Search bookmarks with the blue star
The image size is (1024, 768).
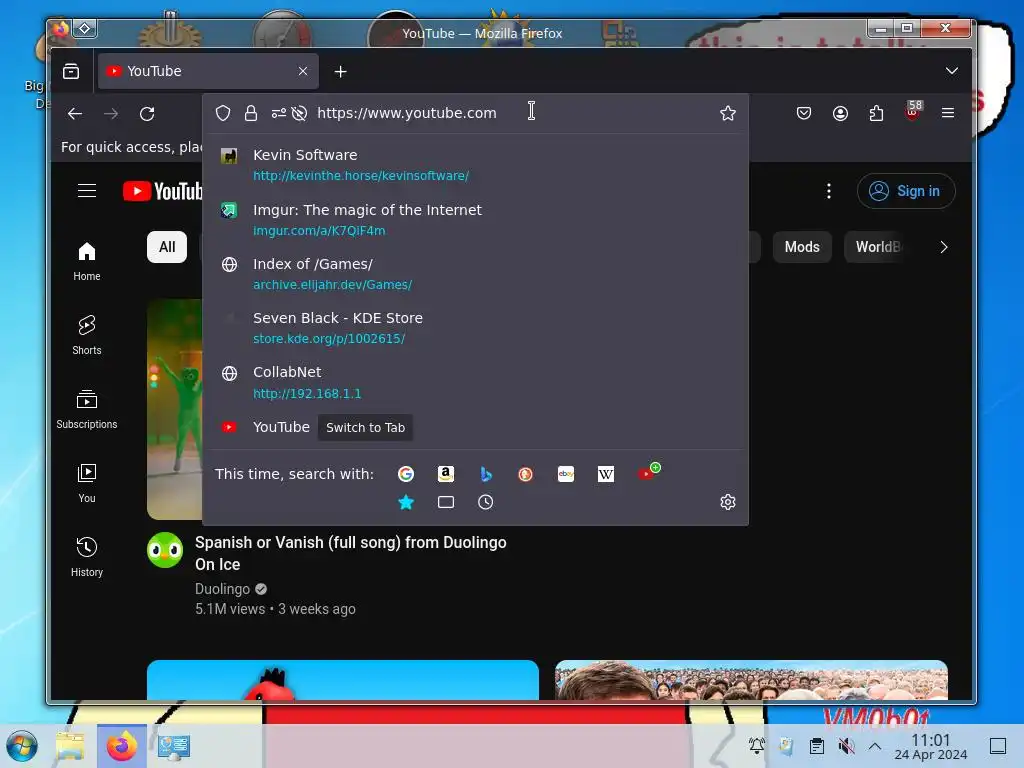(406, 502)
